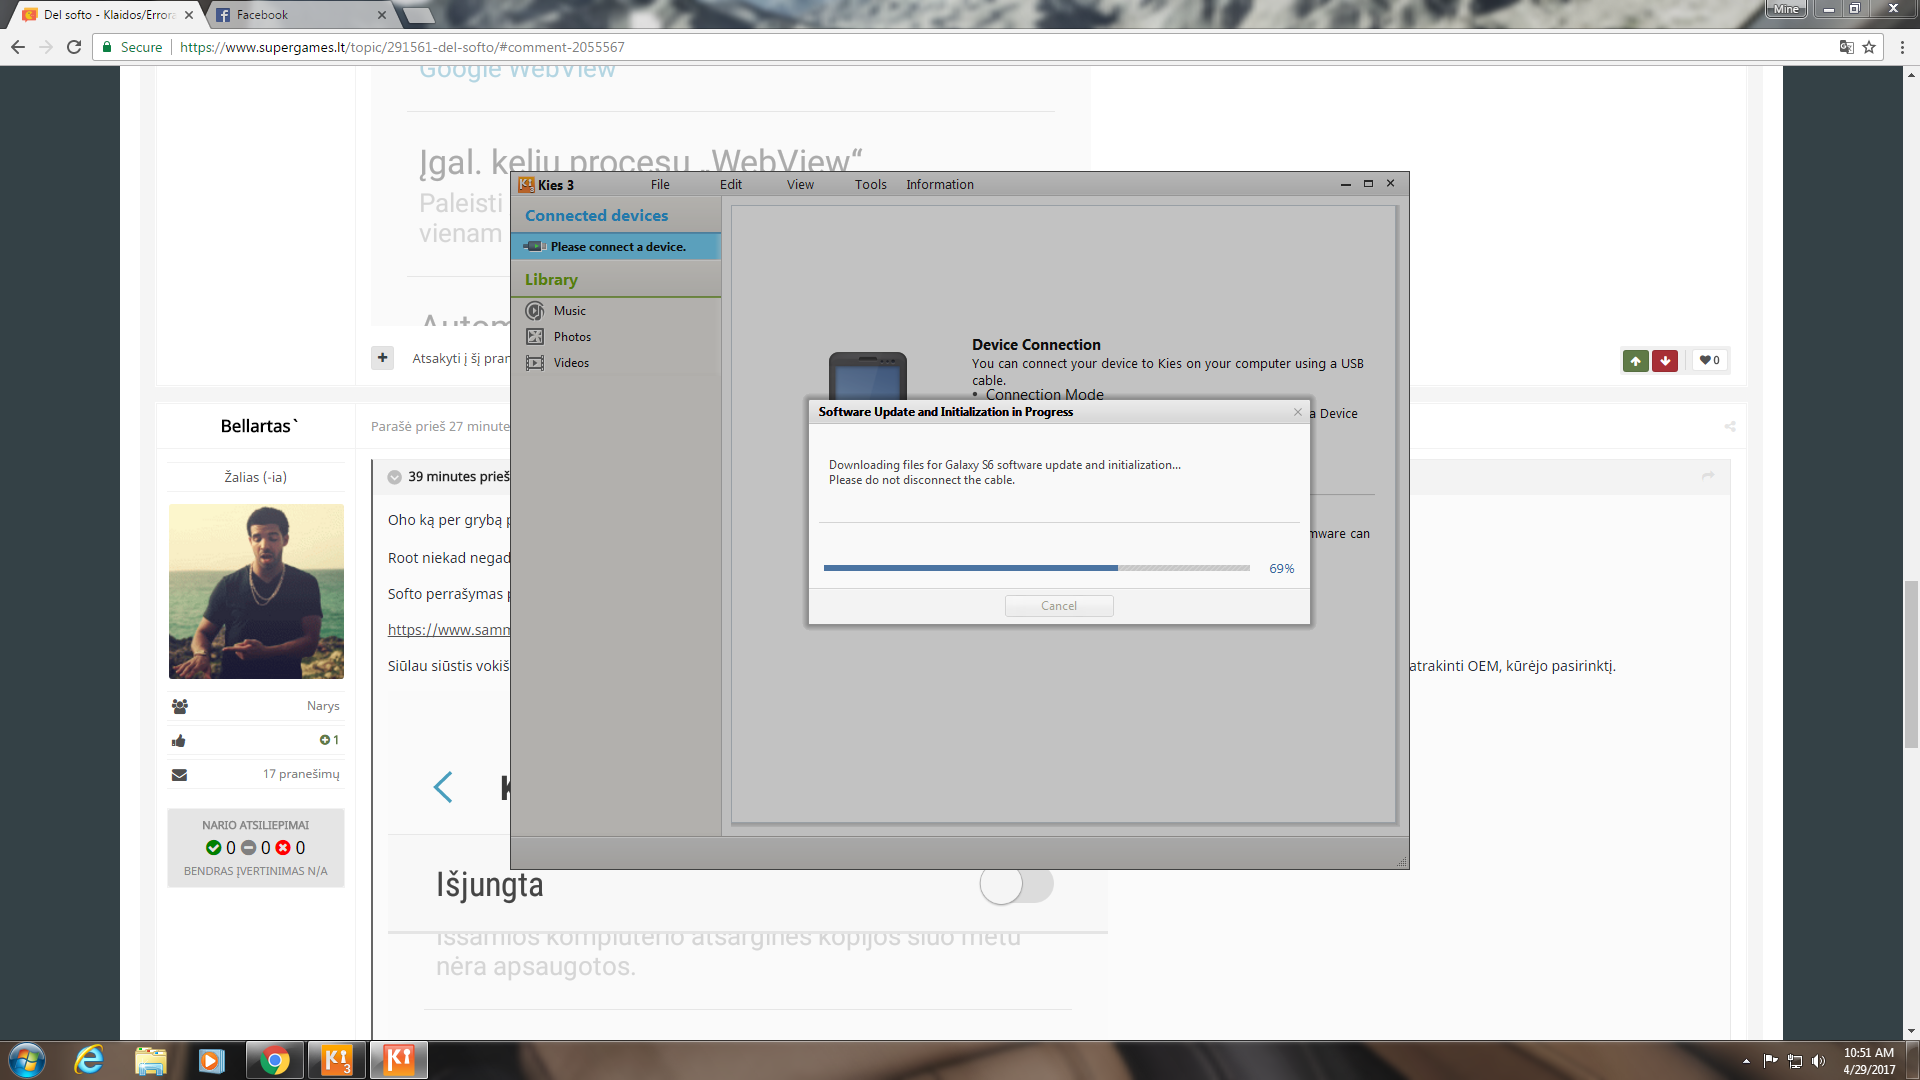Expand the quote header chevron at 39 minutes

pyautogui.click(x=395, y=477)
